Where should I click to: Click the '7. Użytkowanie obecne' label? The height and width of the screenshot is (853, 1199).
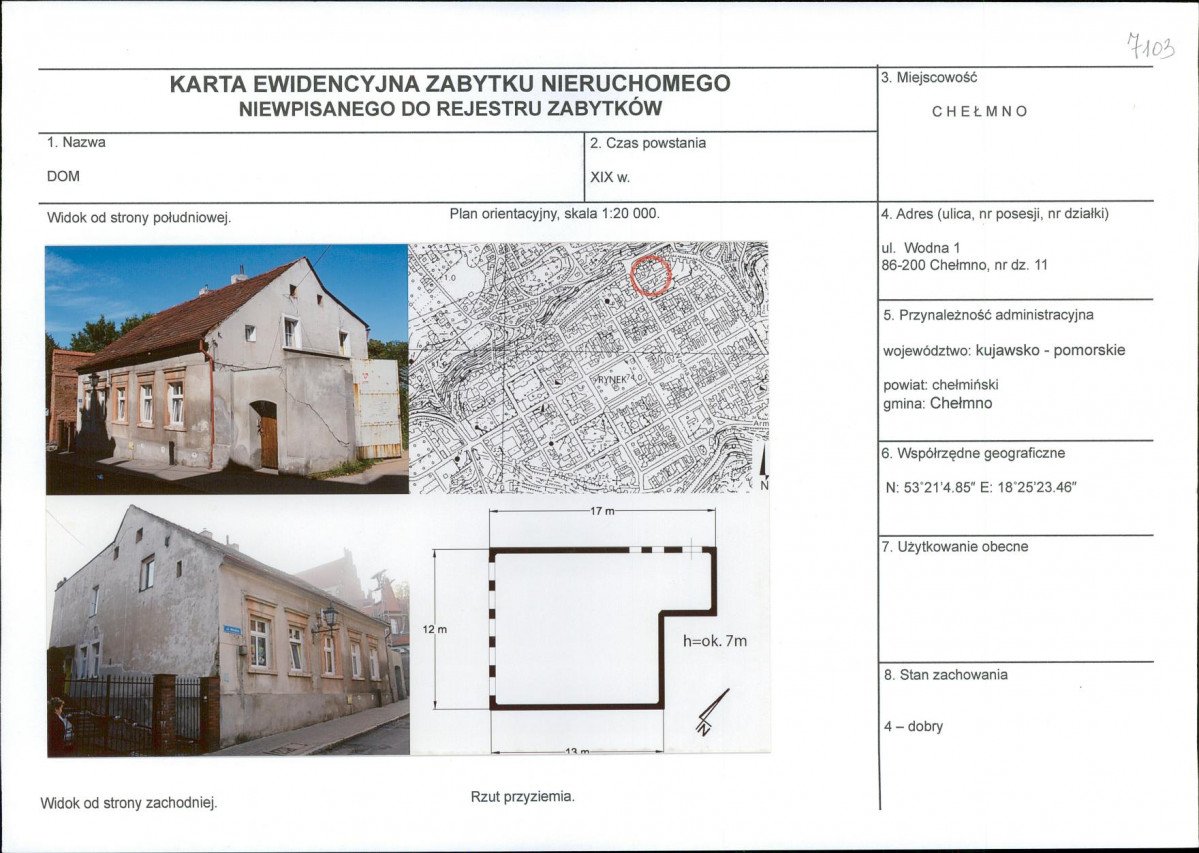pyautogui.click(x=954, y=547)
